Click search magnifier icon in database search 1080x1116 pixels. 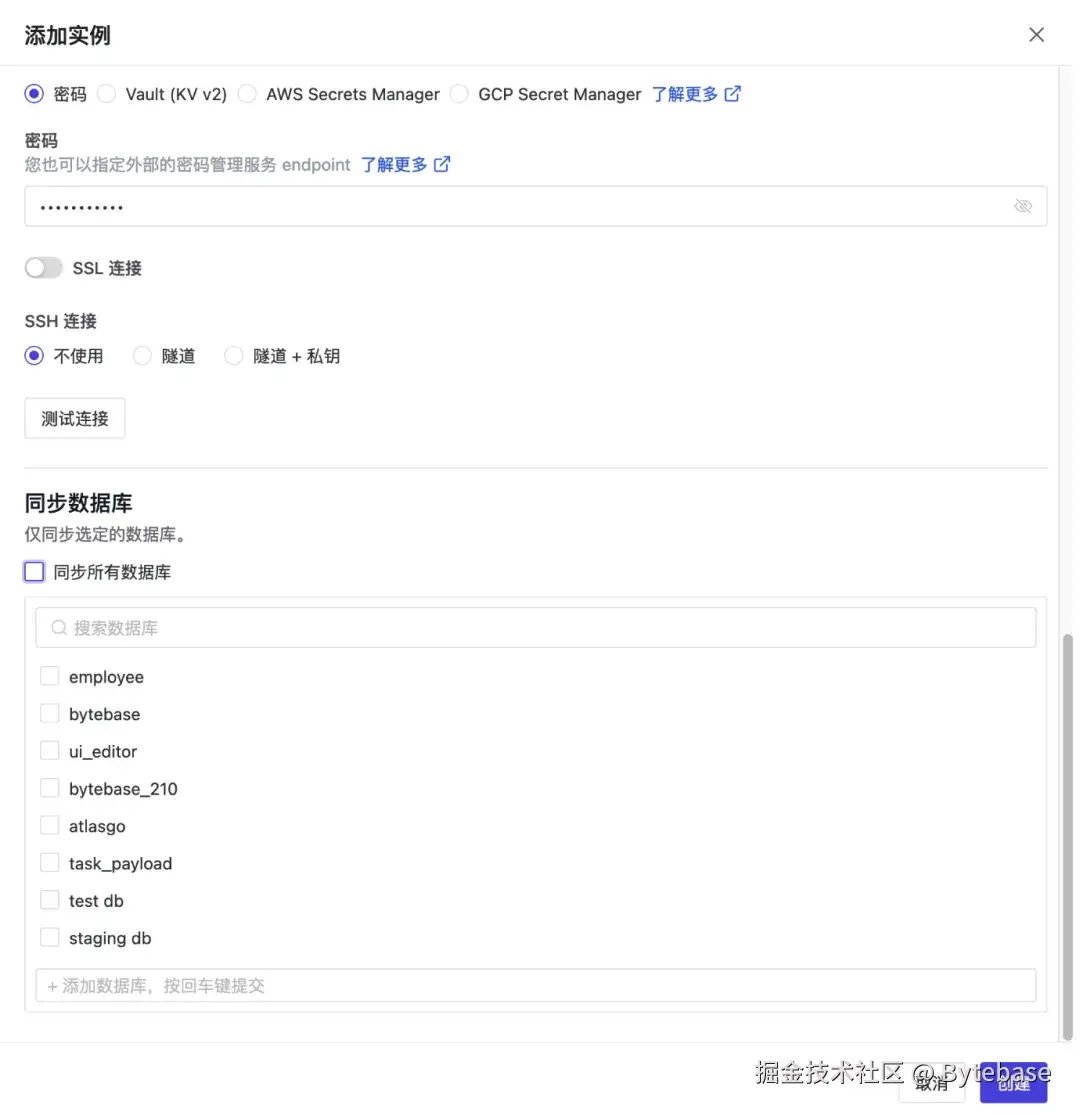pos(59,628)
